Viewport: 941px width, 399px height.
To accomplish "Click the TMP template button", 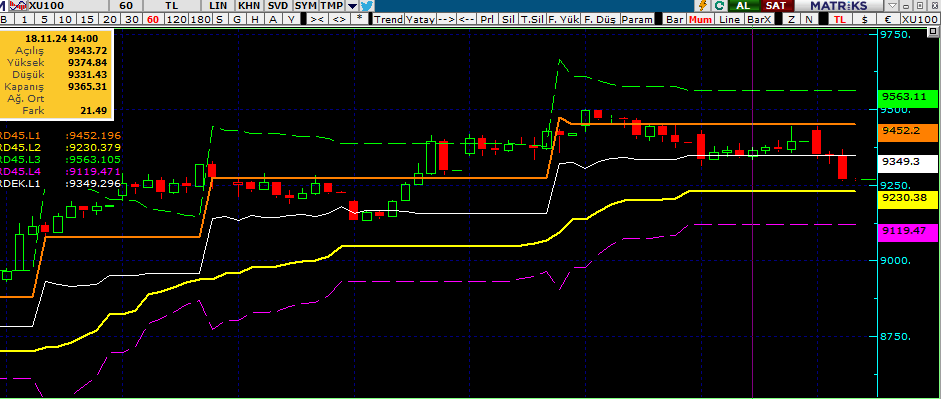I will tap(332, 5).
